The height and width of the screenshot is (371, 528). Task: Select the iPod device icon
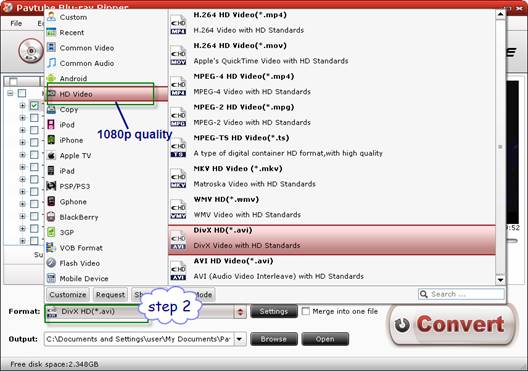[51, 125]
